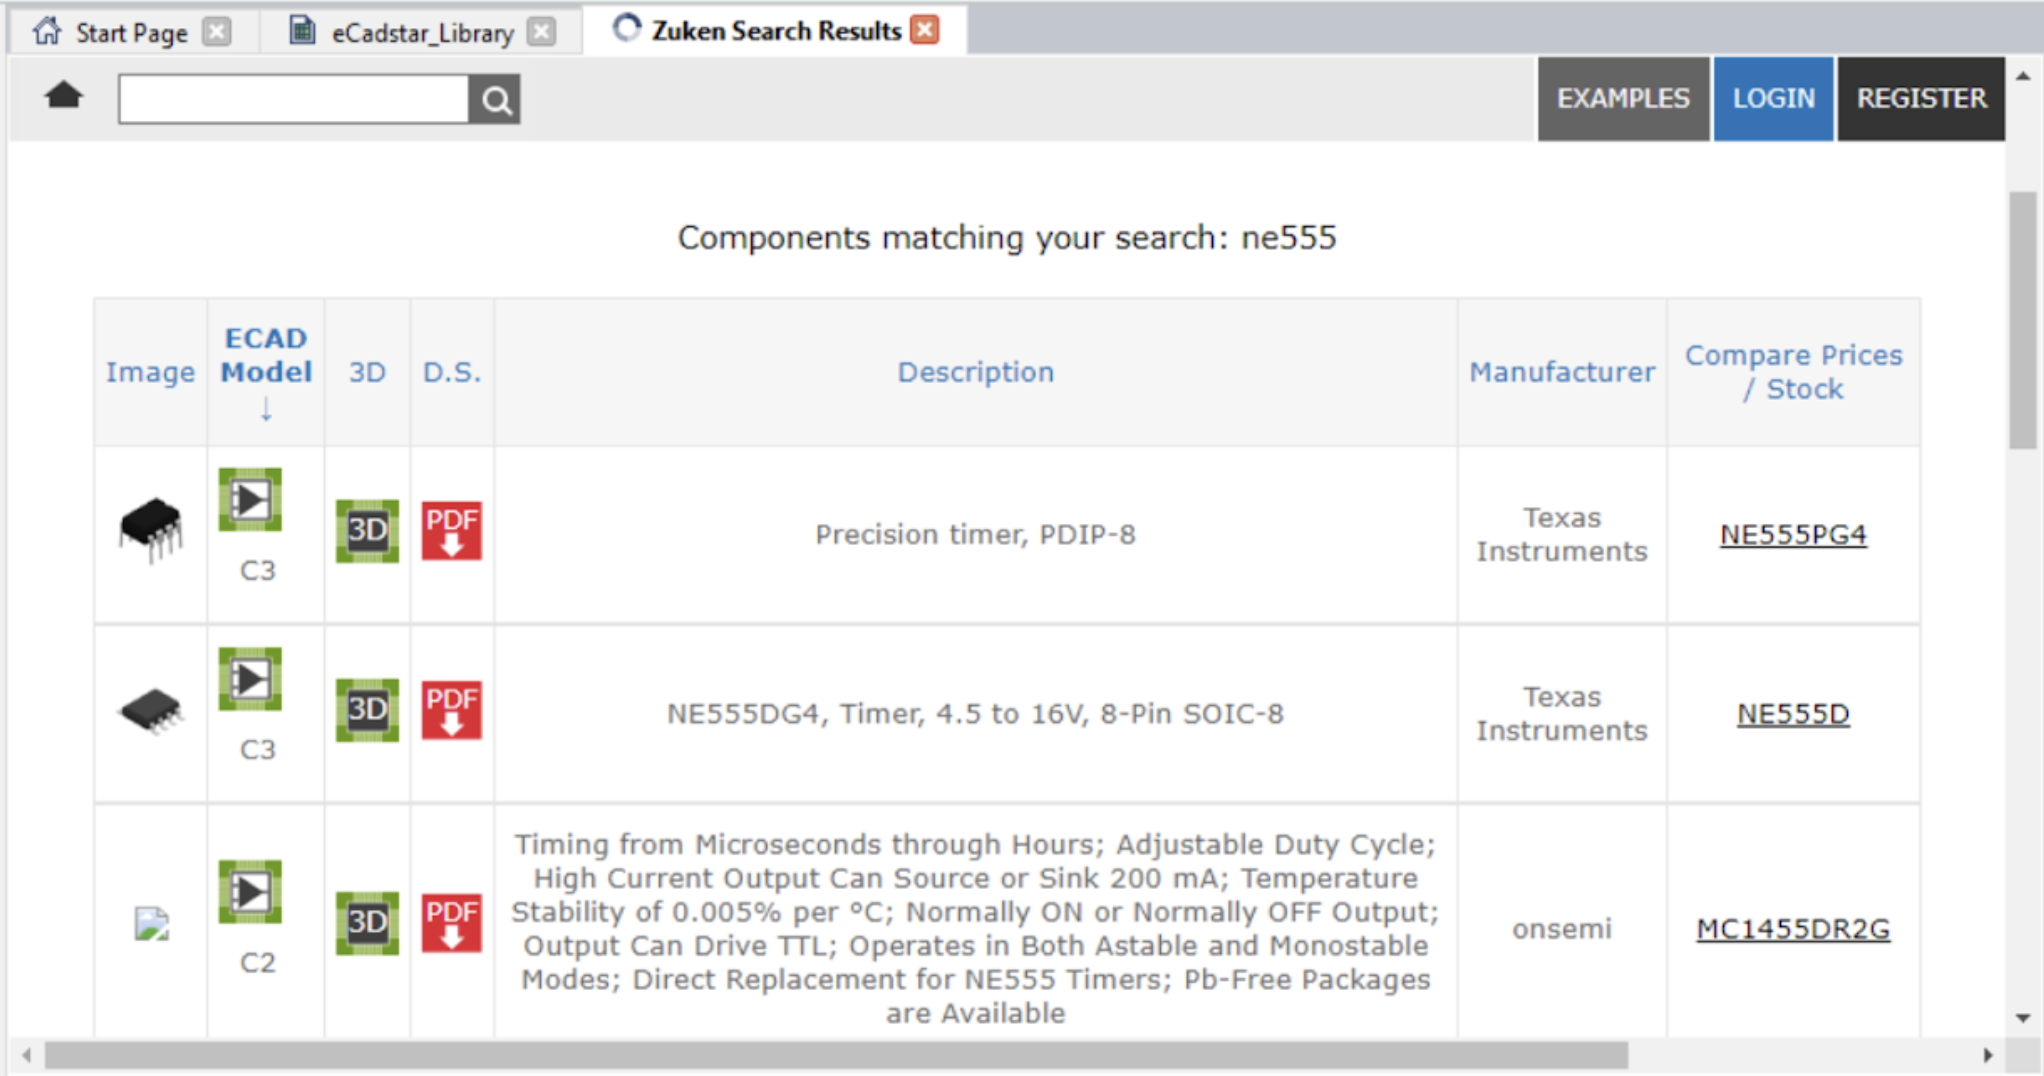Viewport: 2044px width, 1076px height.
Task: Sort results by ECAD Model column
Action: [266, 356]
